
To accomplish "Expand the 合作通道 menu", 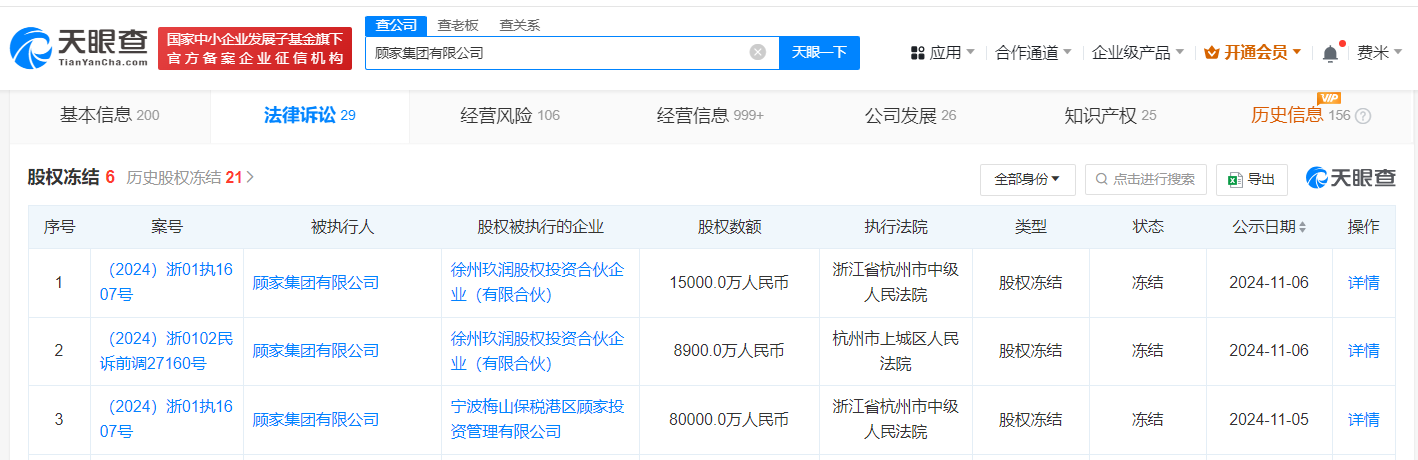I will click(1034, 53).
